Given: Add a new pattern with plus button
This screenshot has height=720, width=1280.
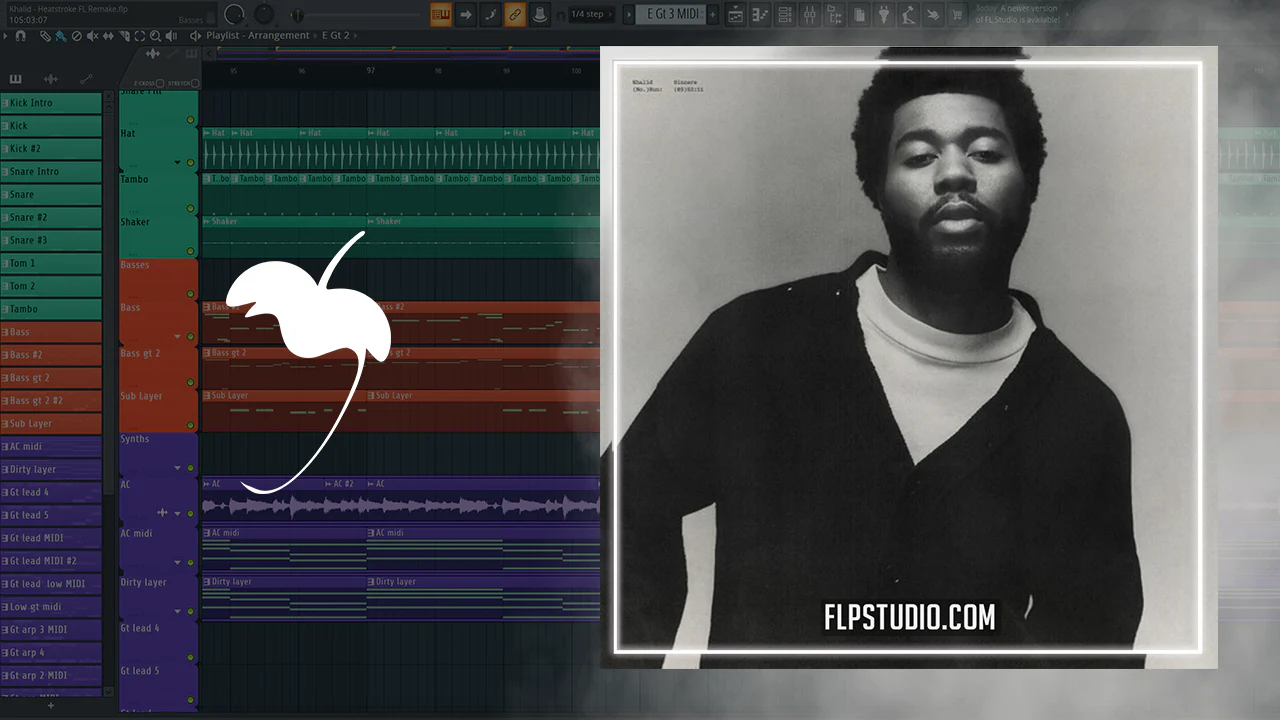Looking at the screenshot, I should tap(712, 14).
